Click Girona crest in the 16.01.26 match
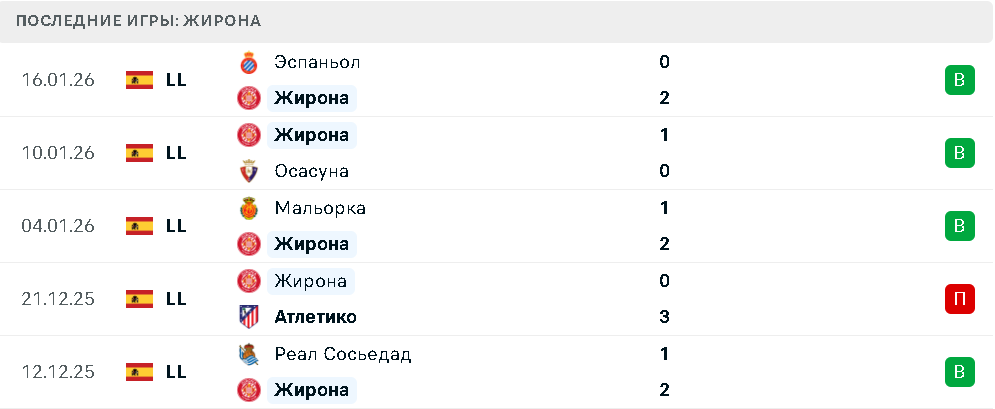 tap(248, 98)
